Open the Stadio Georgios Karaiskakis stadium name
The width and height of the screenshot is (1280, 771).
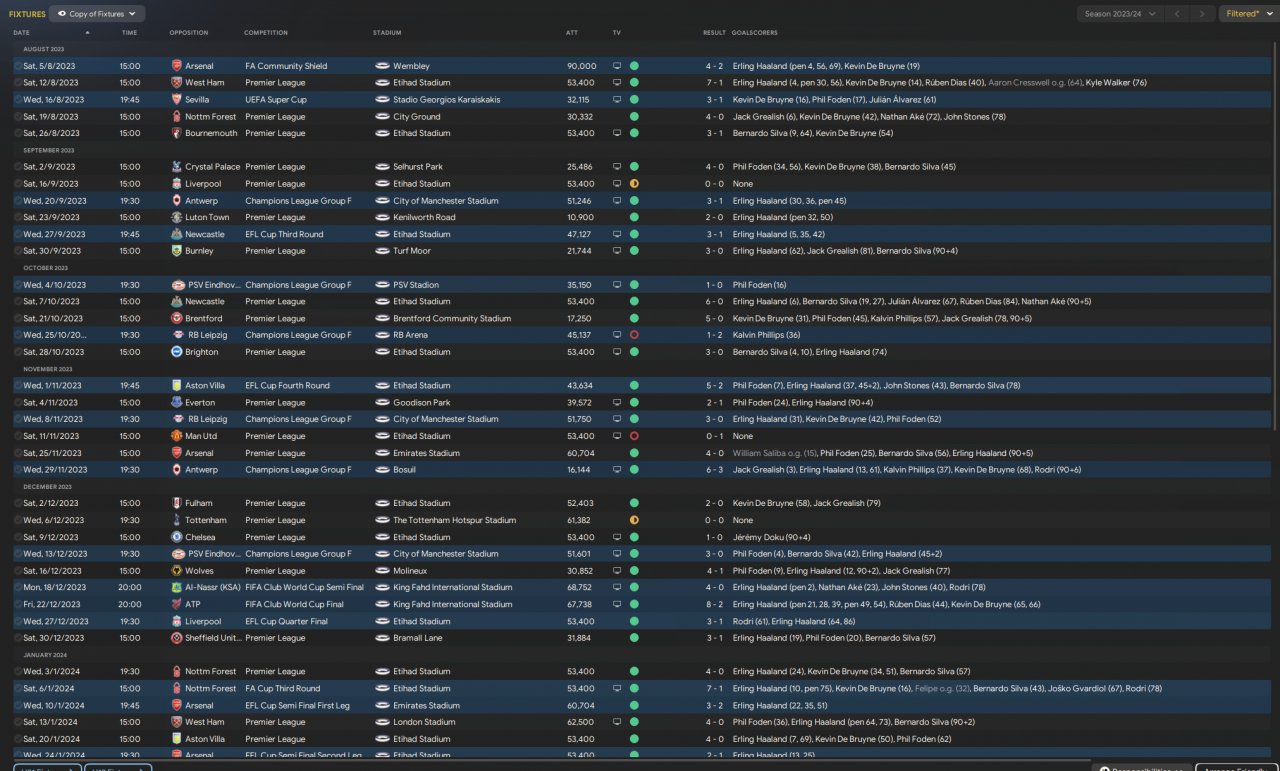point(448,100)
